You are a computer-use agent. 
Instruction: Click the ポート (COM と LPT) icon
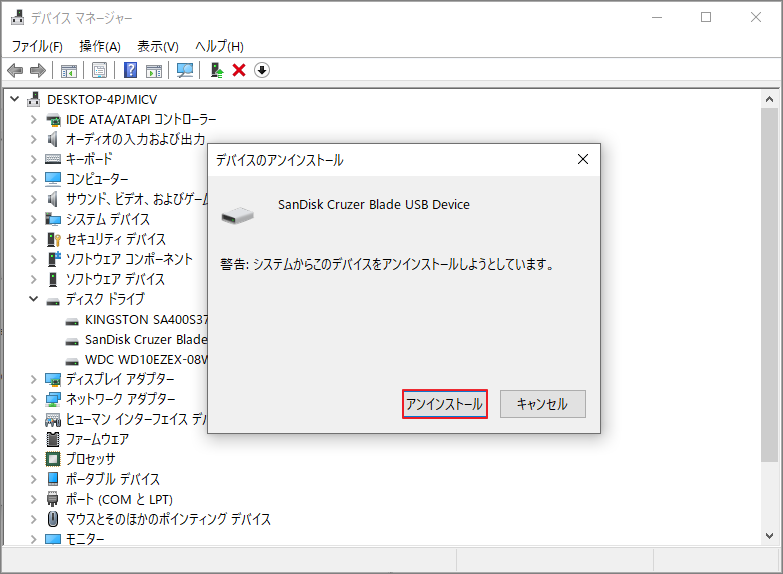(x=52, y=499)
